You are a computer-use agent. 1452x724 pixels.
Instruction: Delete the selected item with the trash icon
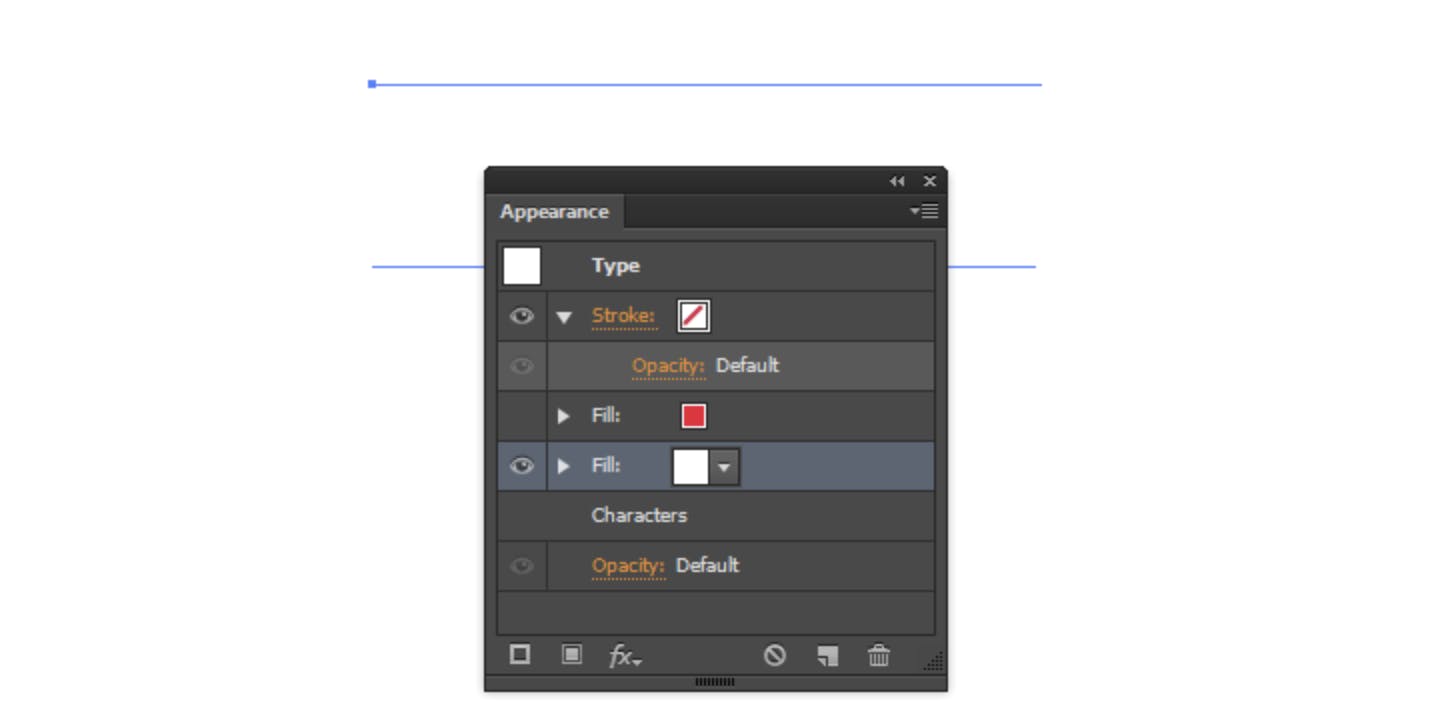point(878,656)
